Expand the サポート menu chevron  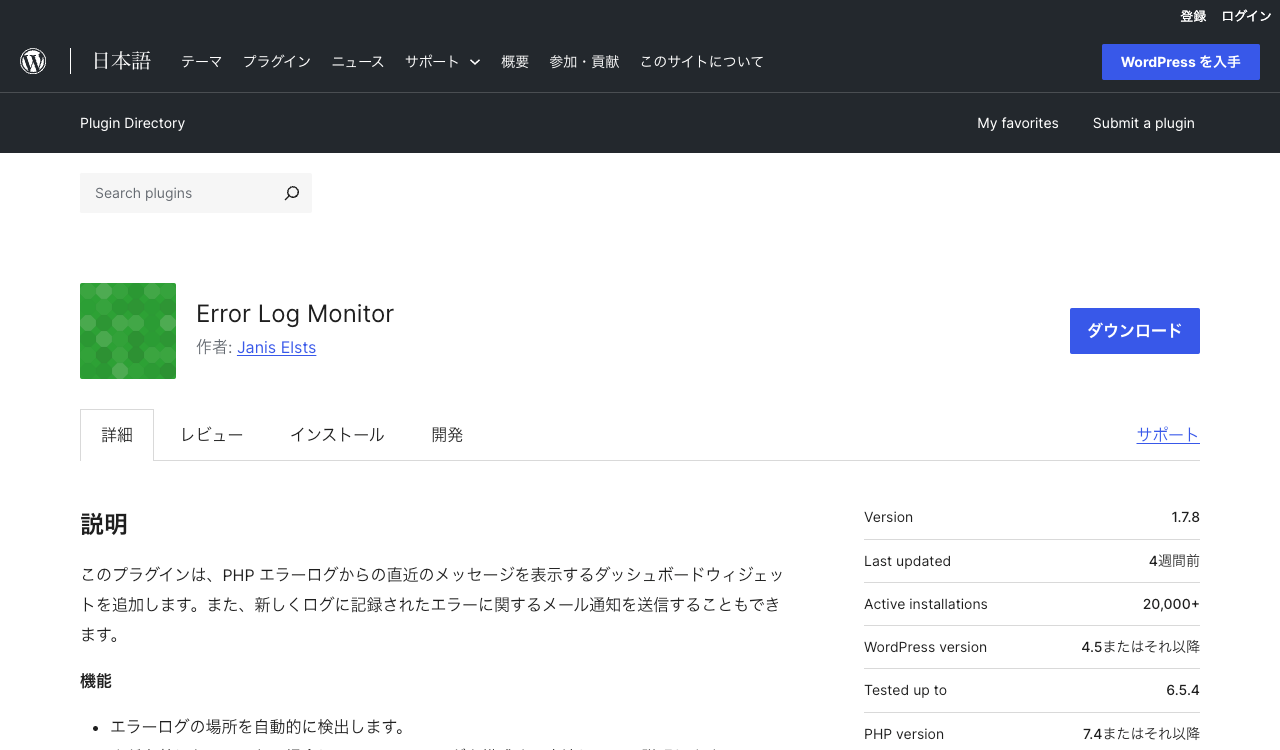(475, 62)
